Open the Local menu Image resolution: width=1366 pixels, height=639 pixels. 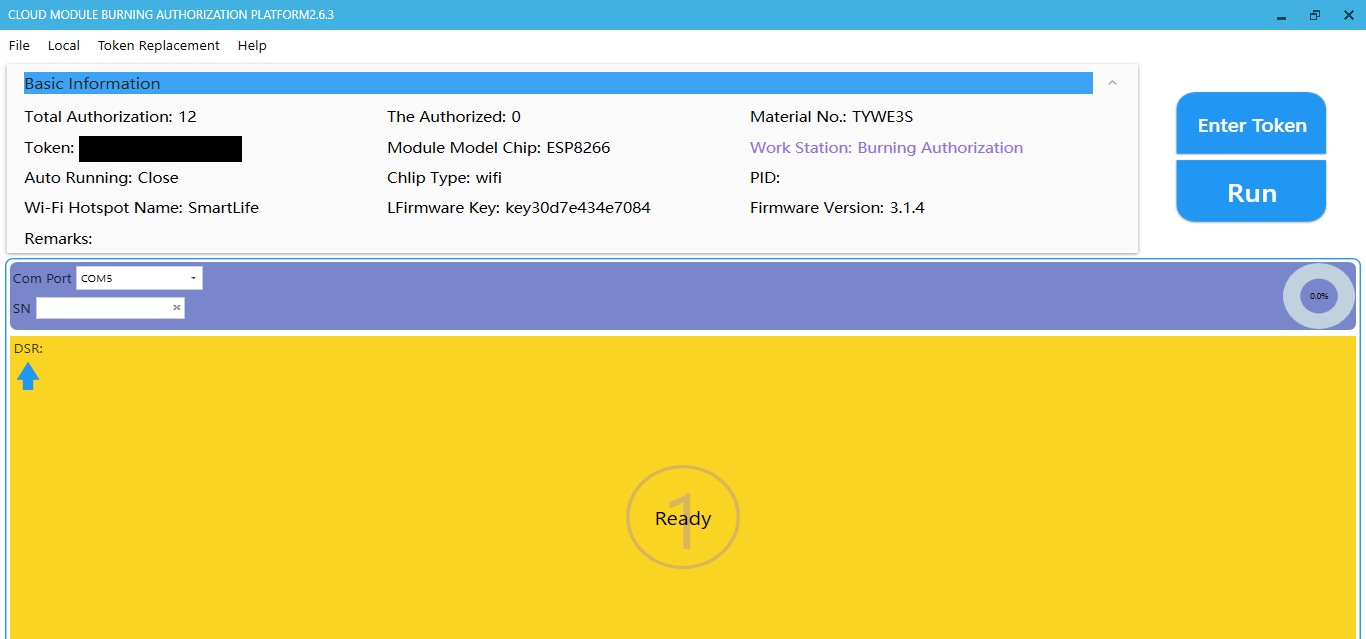click(64, 45)
